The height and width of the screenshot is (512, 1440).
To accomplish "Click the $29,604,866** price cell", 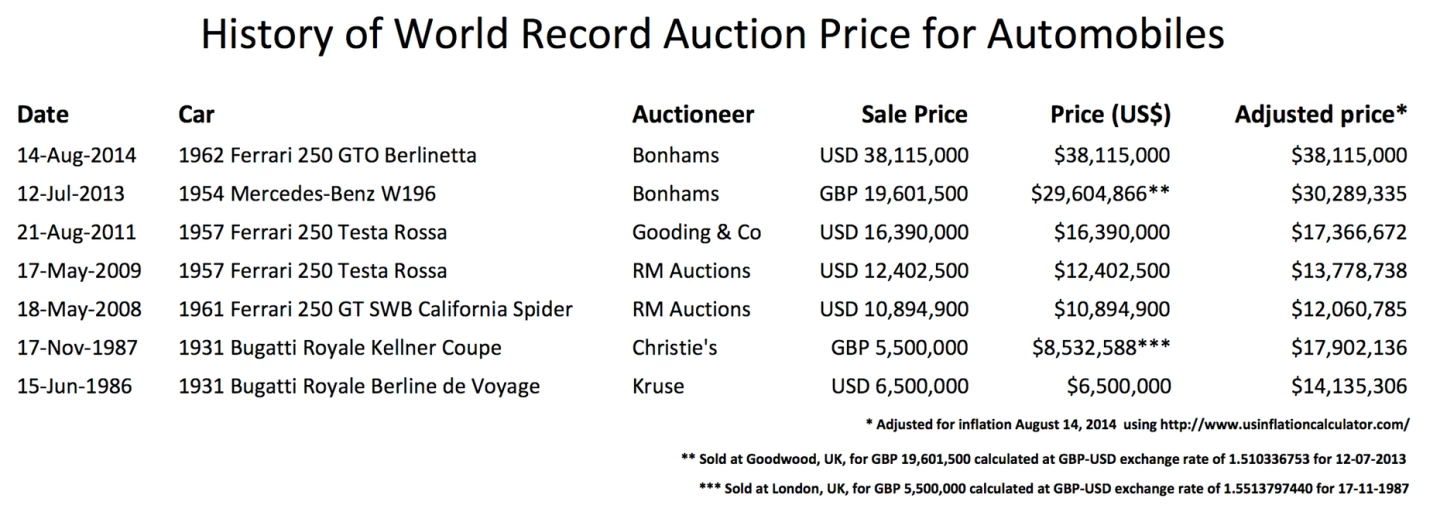I will pos(1100,194).
